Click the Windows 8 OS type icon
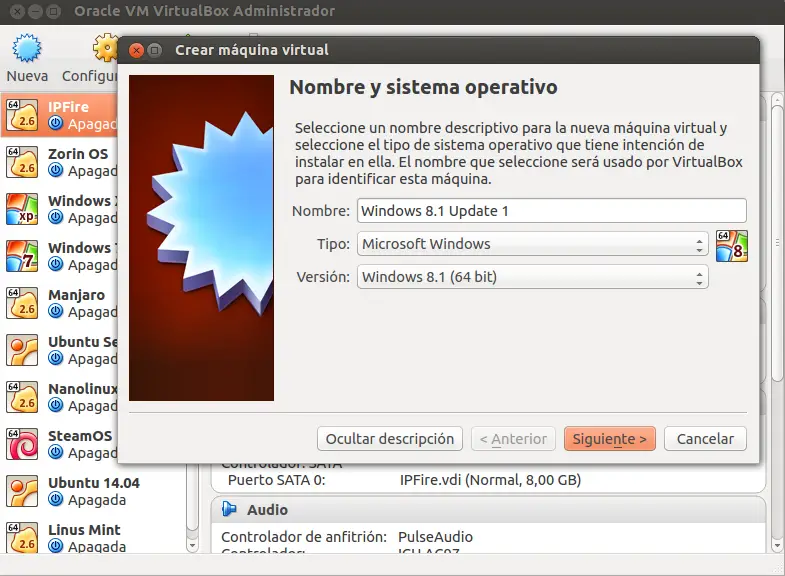The height and width of the screenshot is (576, 785). (731, 246)
